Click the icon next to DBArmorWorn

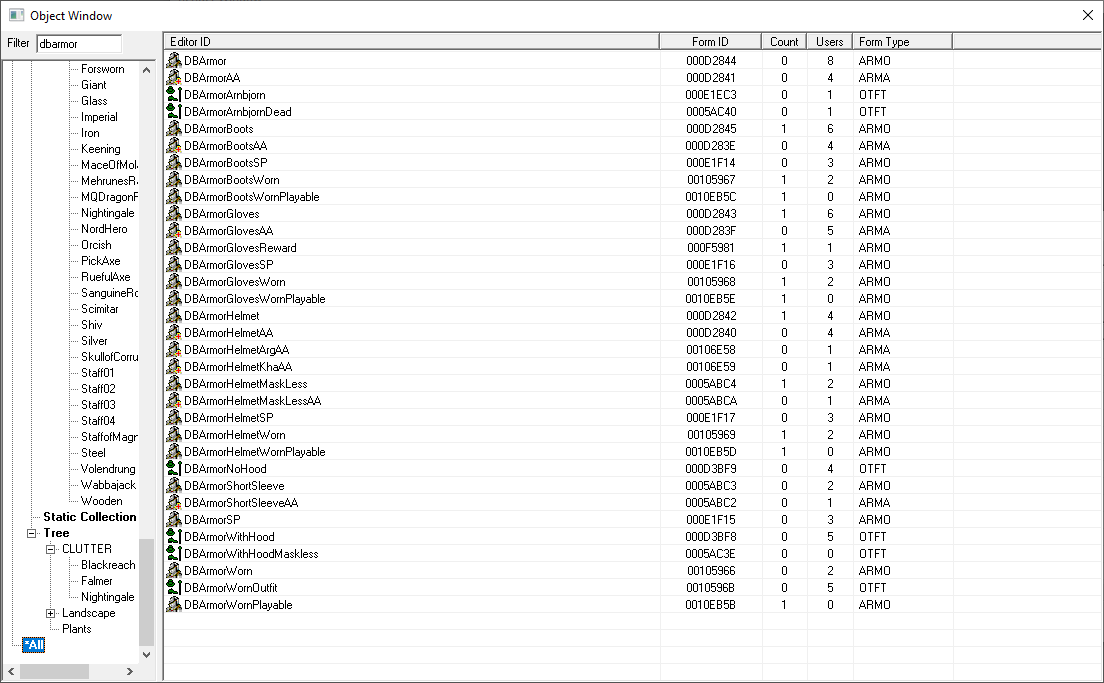click(x=174, y=570)
